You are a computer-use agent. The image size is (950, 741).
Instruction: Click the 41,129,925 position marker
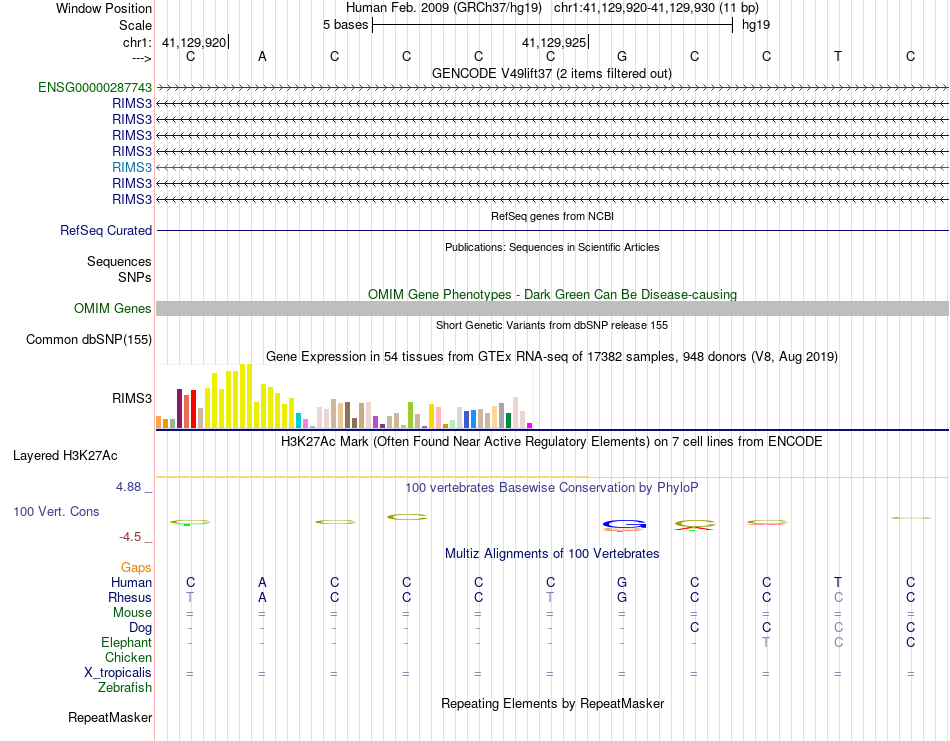tap(554, 42)
